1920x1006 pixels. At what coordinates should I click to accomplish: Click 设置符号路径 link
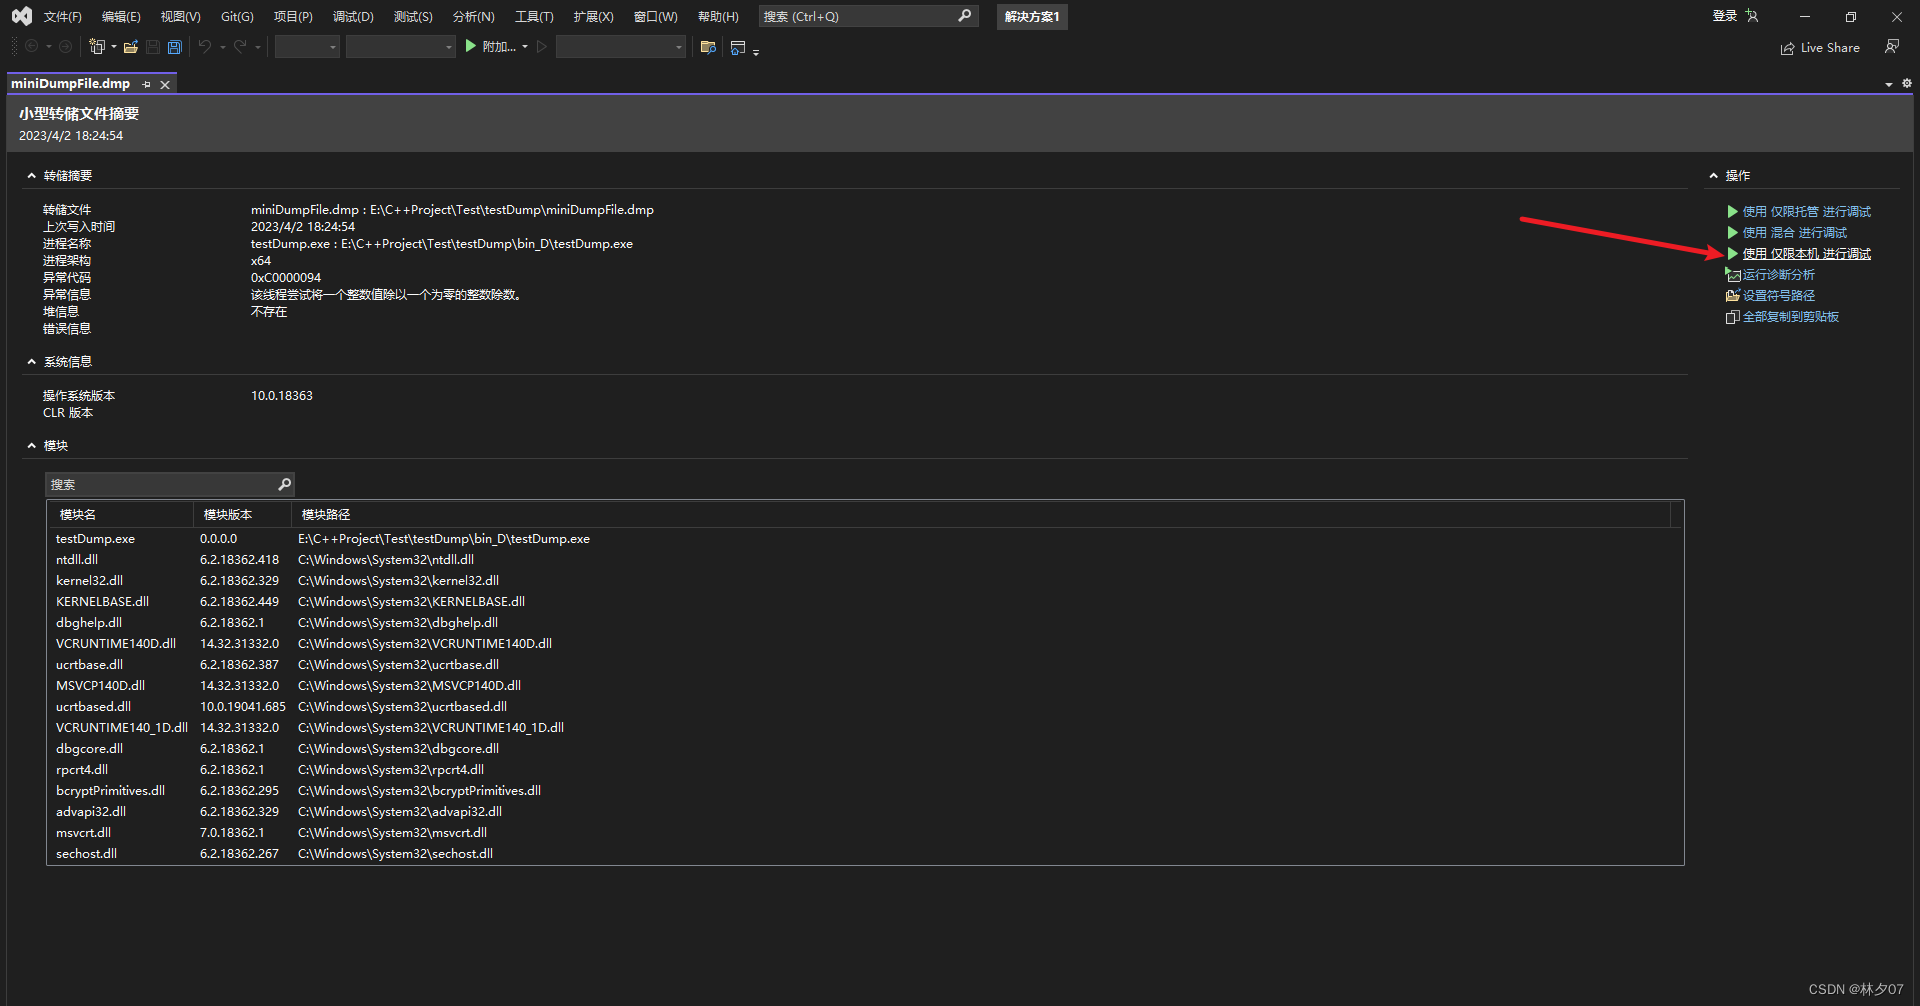1778,296
